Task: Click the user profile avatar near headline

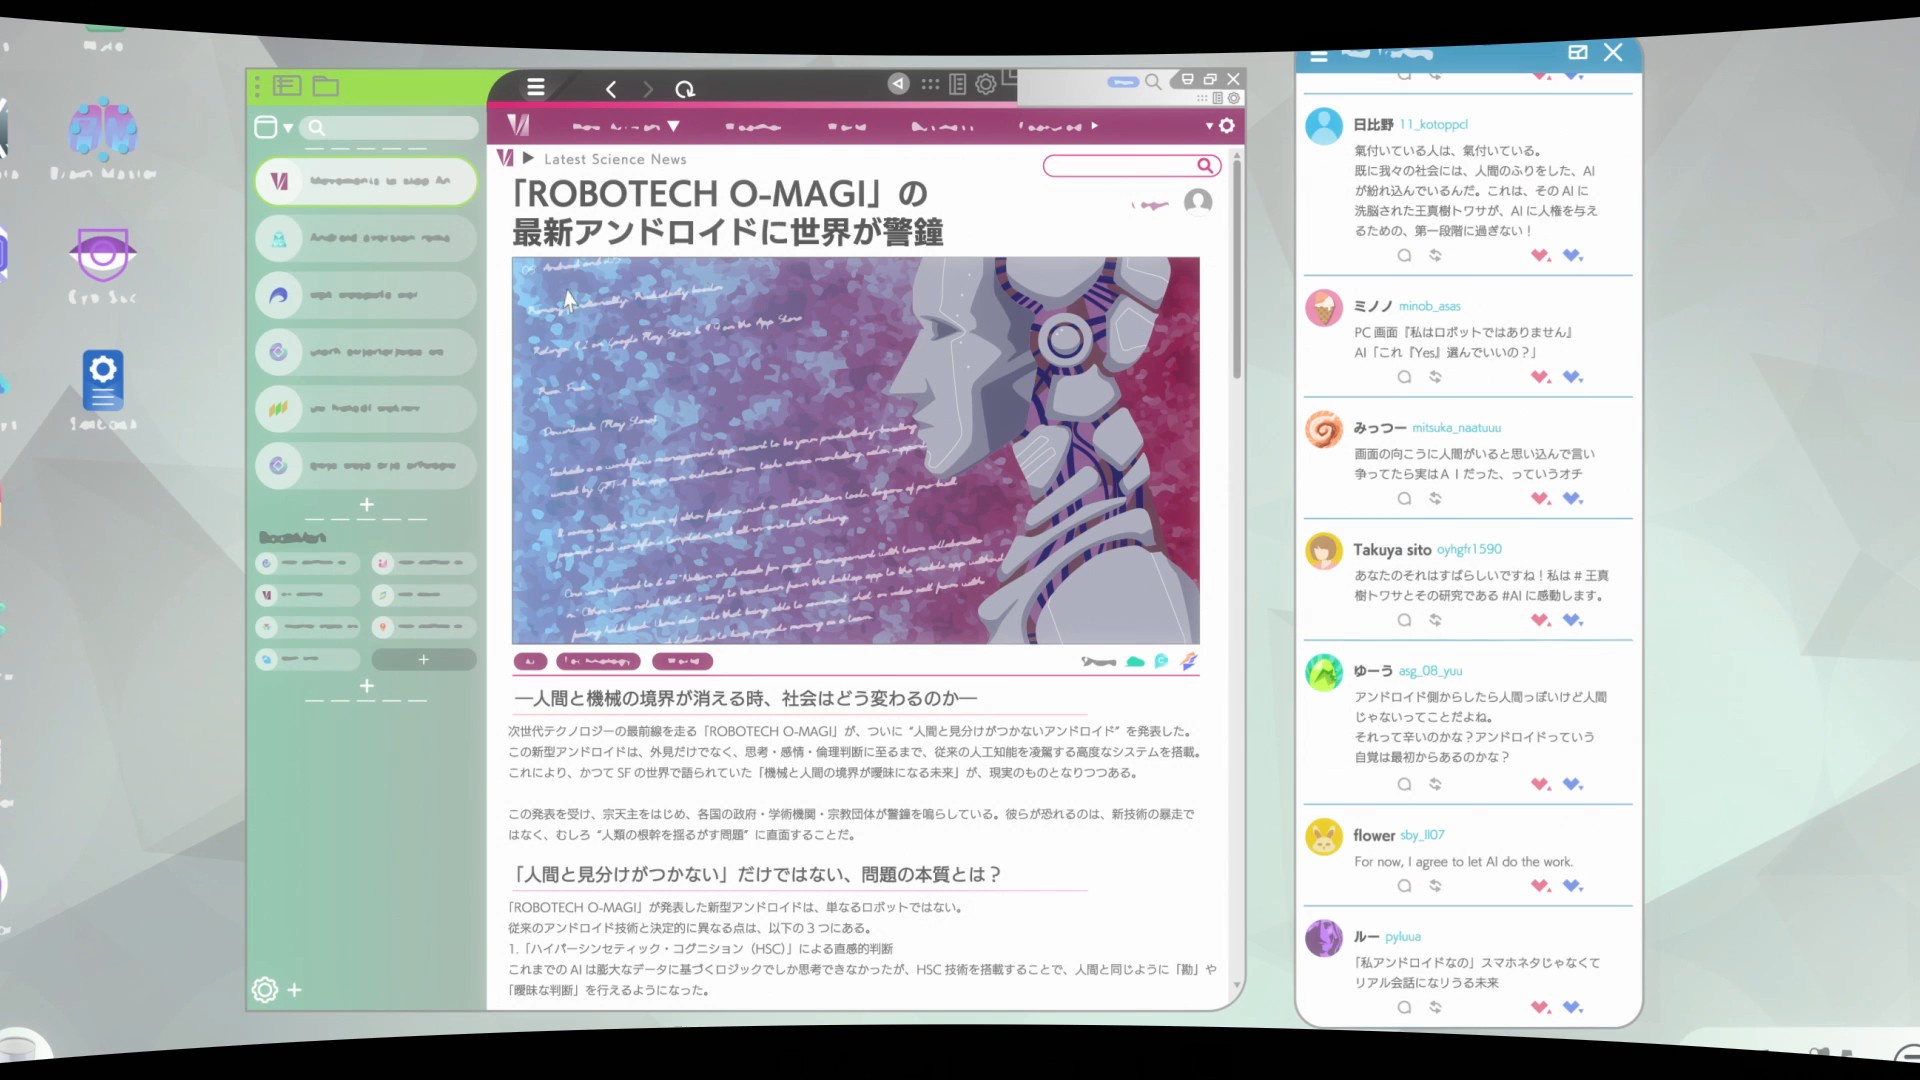Action: pos(1197,202)
